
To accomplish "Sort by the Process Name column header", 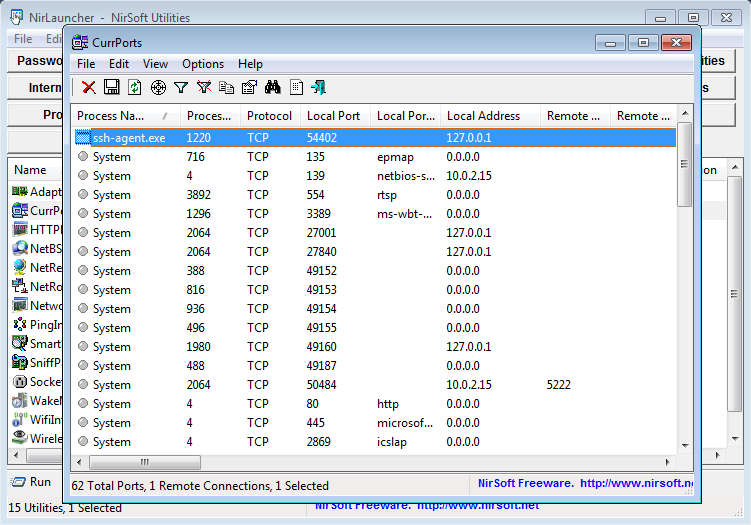I will 110,116.
